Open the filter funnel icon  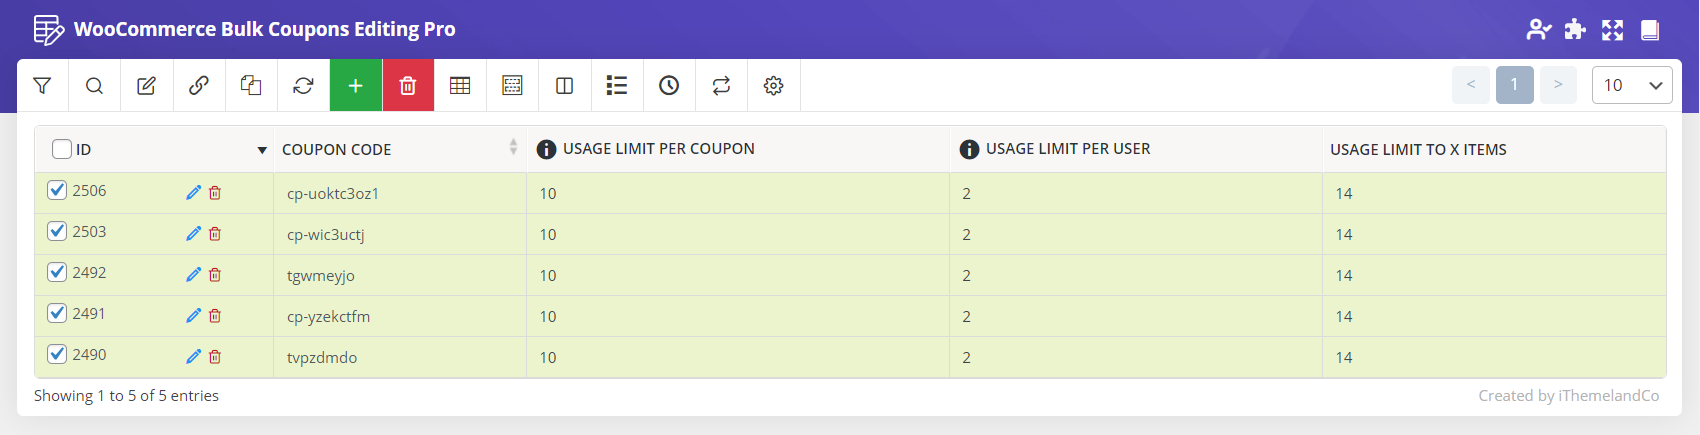pos(42,86)
